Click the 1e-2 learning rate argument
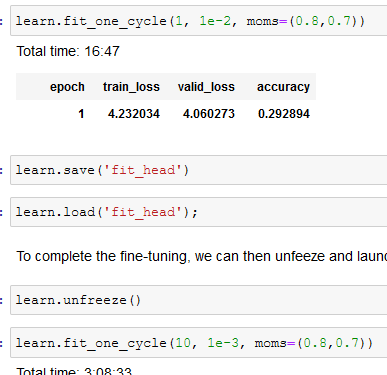The width and height of the screenshot is (387, 375). pos(215,21)
